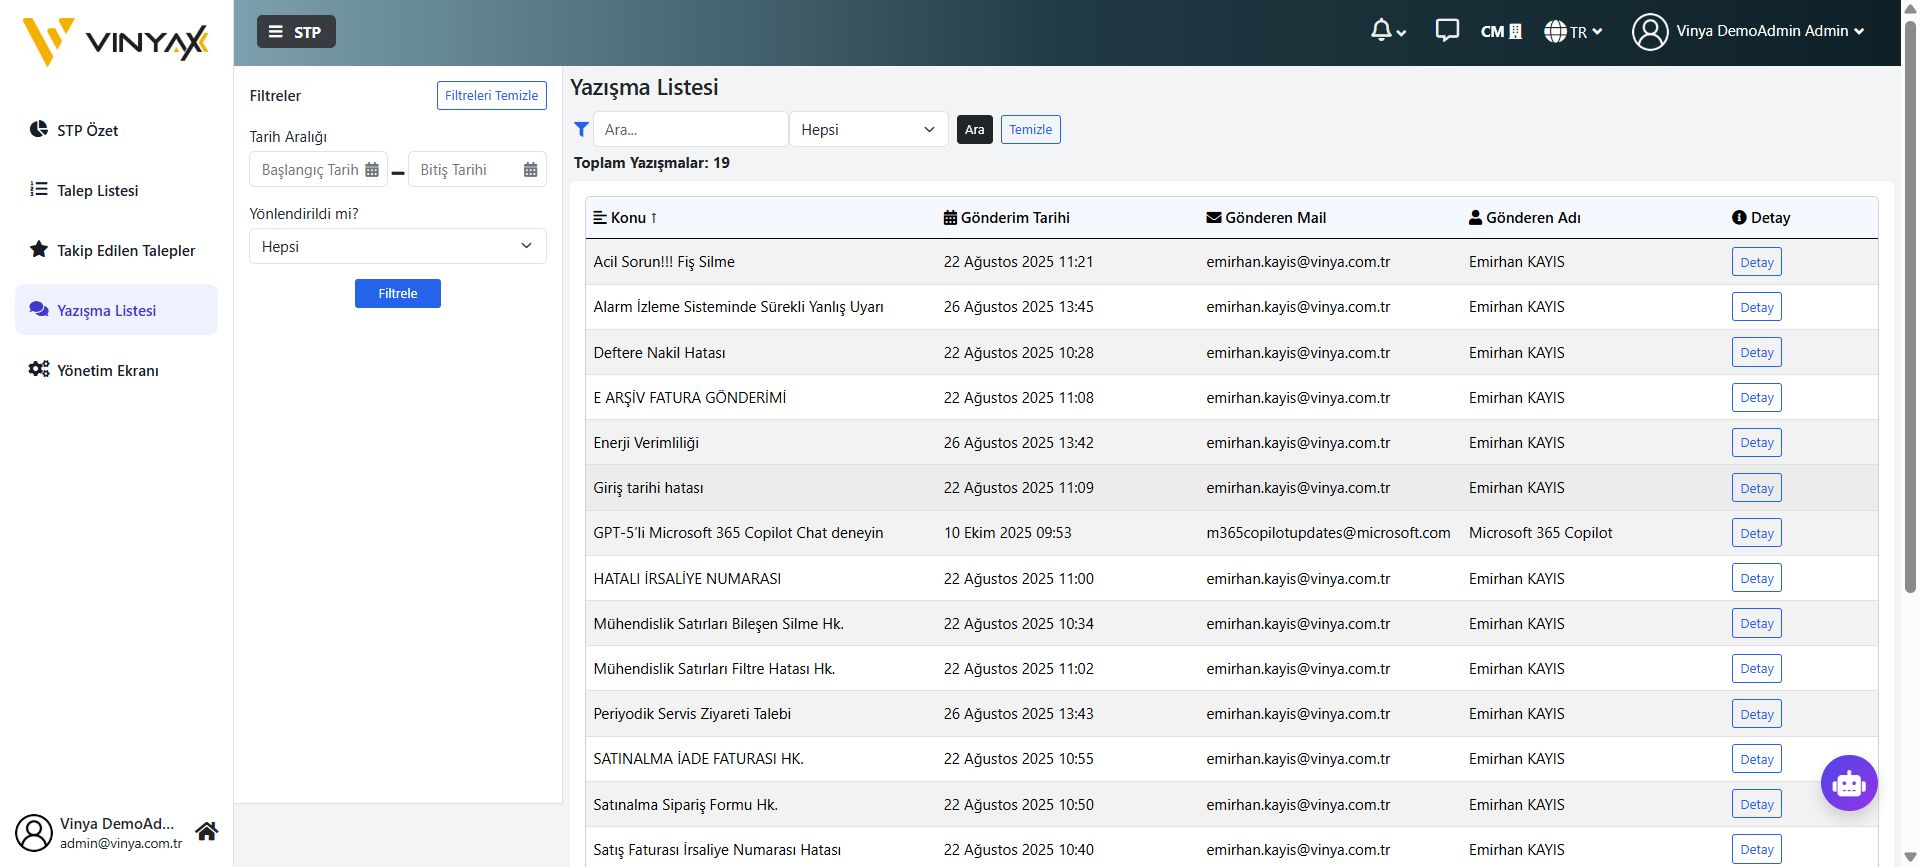Open Yönetim Ekranı admin page

pyautogui.click(x=116, y=370)
